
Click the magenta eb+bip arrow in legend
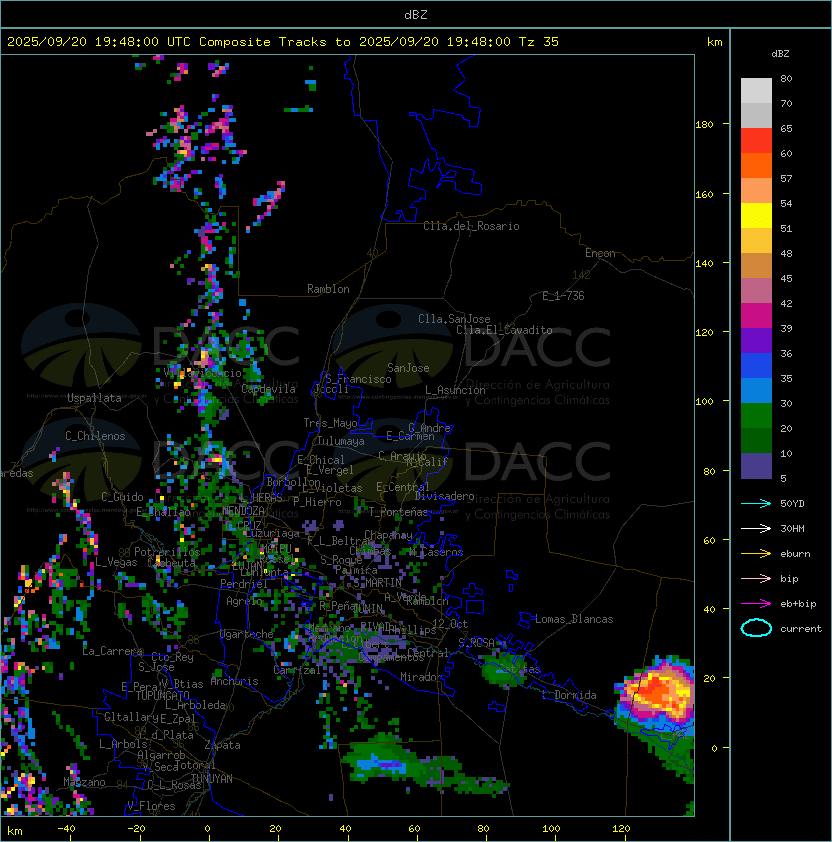pyautogui.click(x=756, y=604)
